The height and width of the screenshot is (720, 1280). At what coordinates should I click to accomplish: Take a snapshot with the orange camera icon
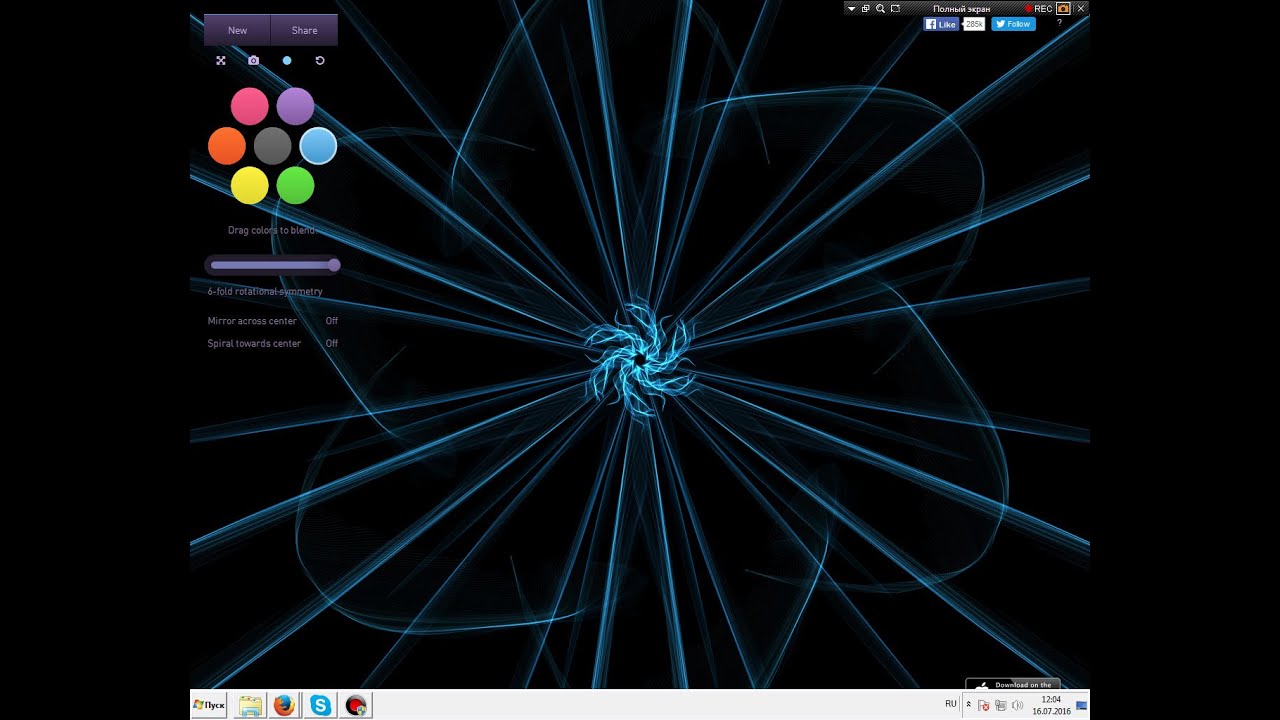1063,8
